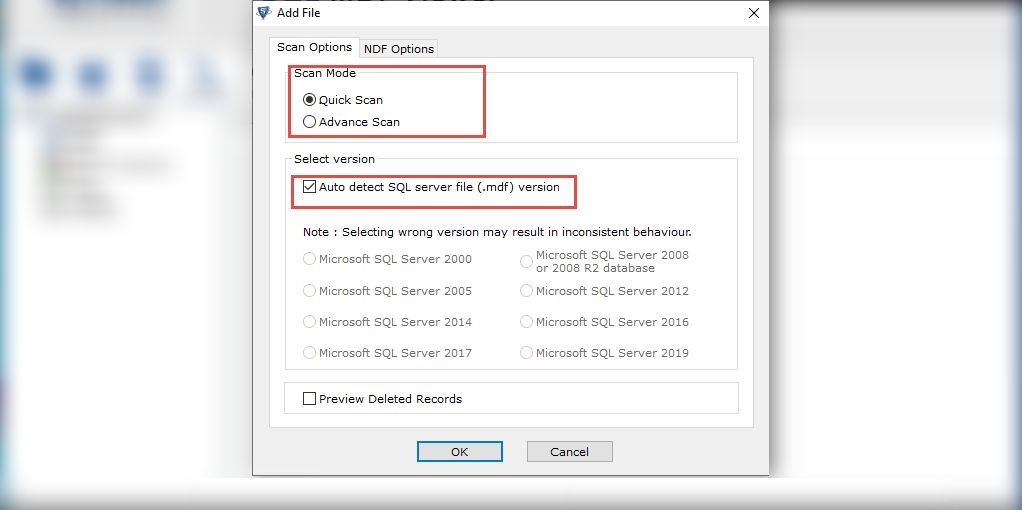Open the Scan Options tab
This screenshot has width=1022, height=510.
pos(314,47)
